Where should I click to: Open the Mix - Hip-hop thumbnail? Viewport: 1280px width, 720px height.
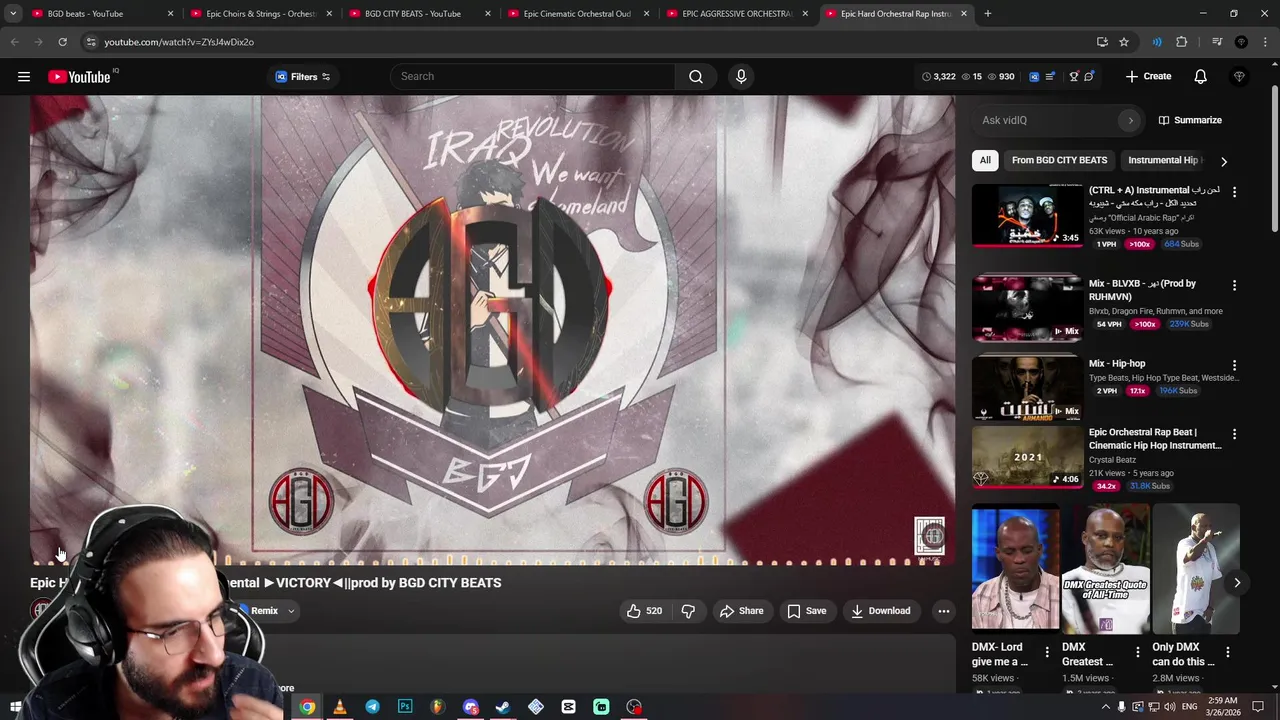1027,388
